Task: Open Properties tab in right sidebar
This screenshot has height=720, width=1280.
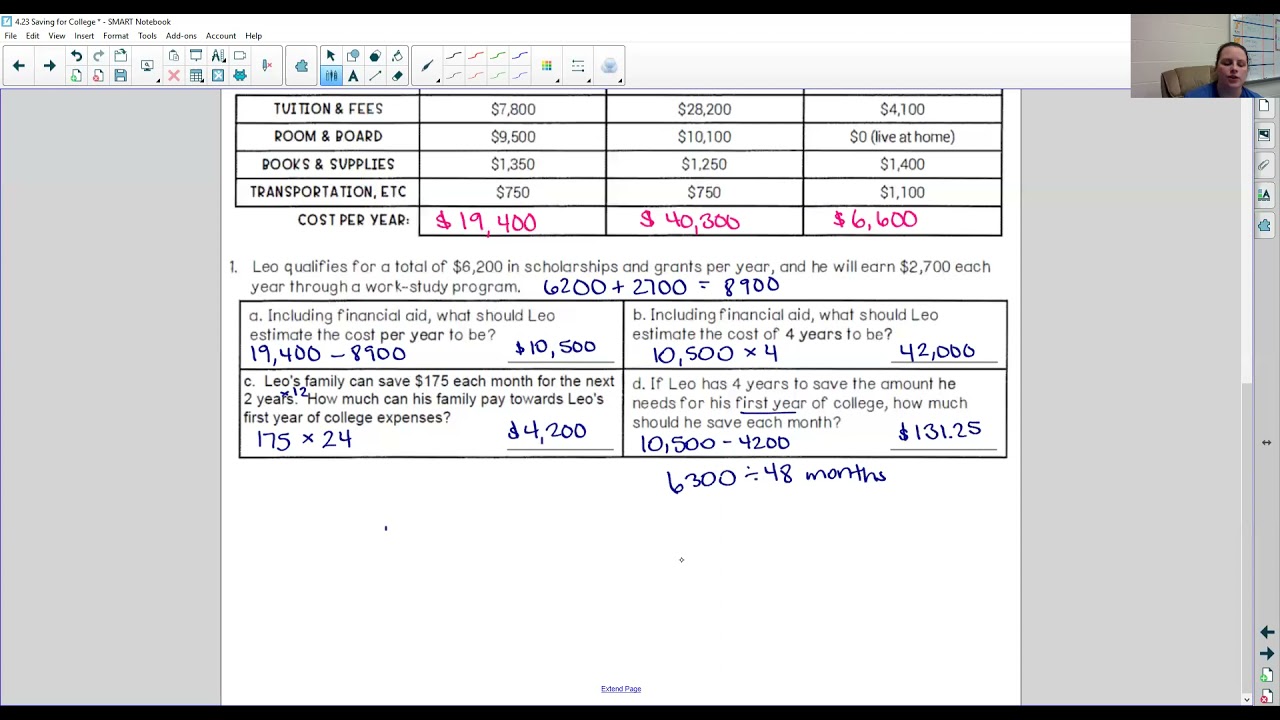Action: point(1265,195)
